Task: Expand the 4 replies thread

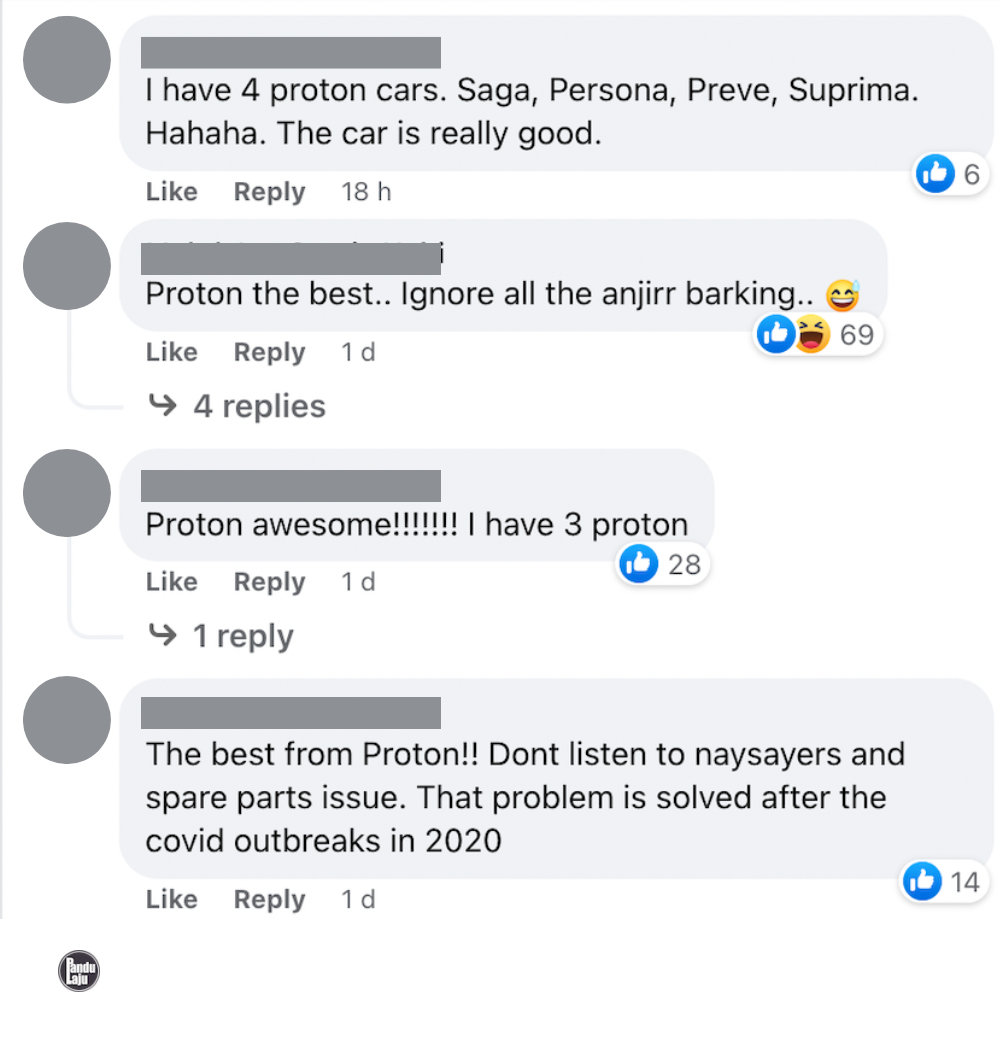Action: [238, 406]
